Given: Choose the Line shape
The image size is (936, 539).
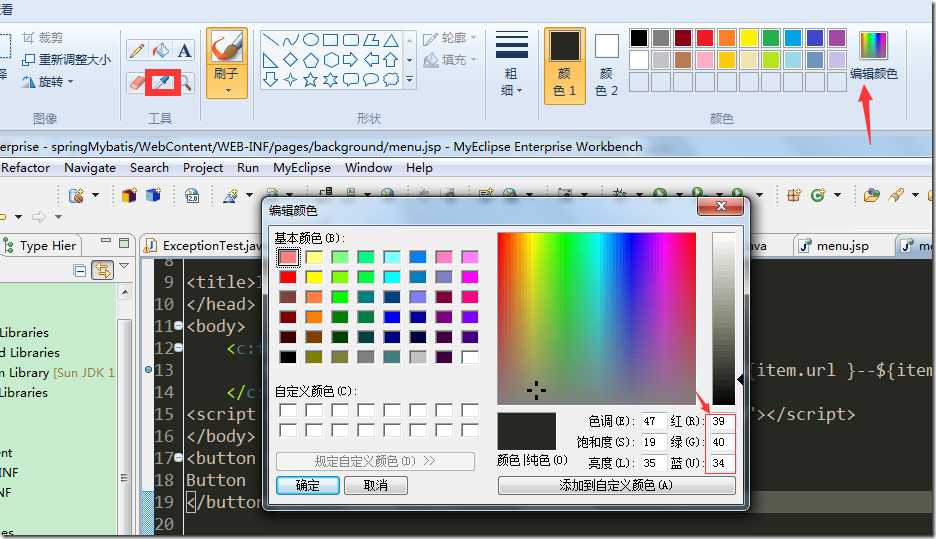Looking at the screenshot, I should pyautogui.click(x=270, y=40).
